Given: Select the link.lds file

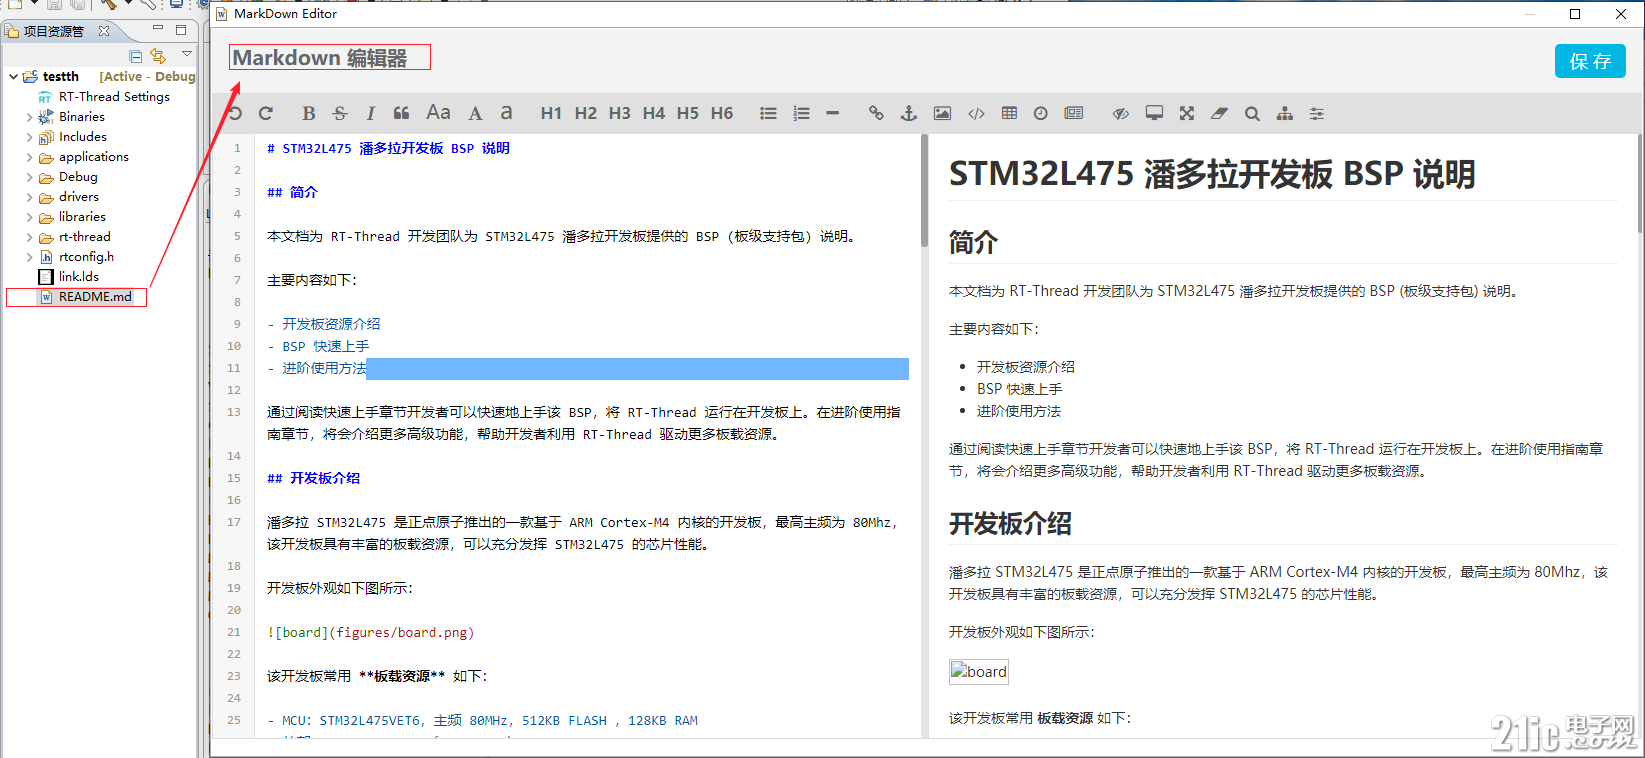Looking at the screenshot, I should click(78, 277).
